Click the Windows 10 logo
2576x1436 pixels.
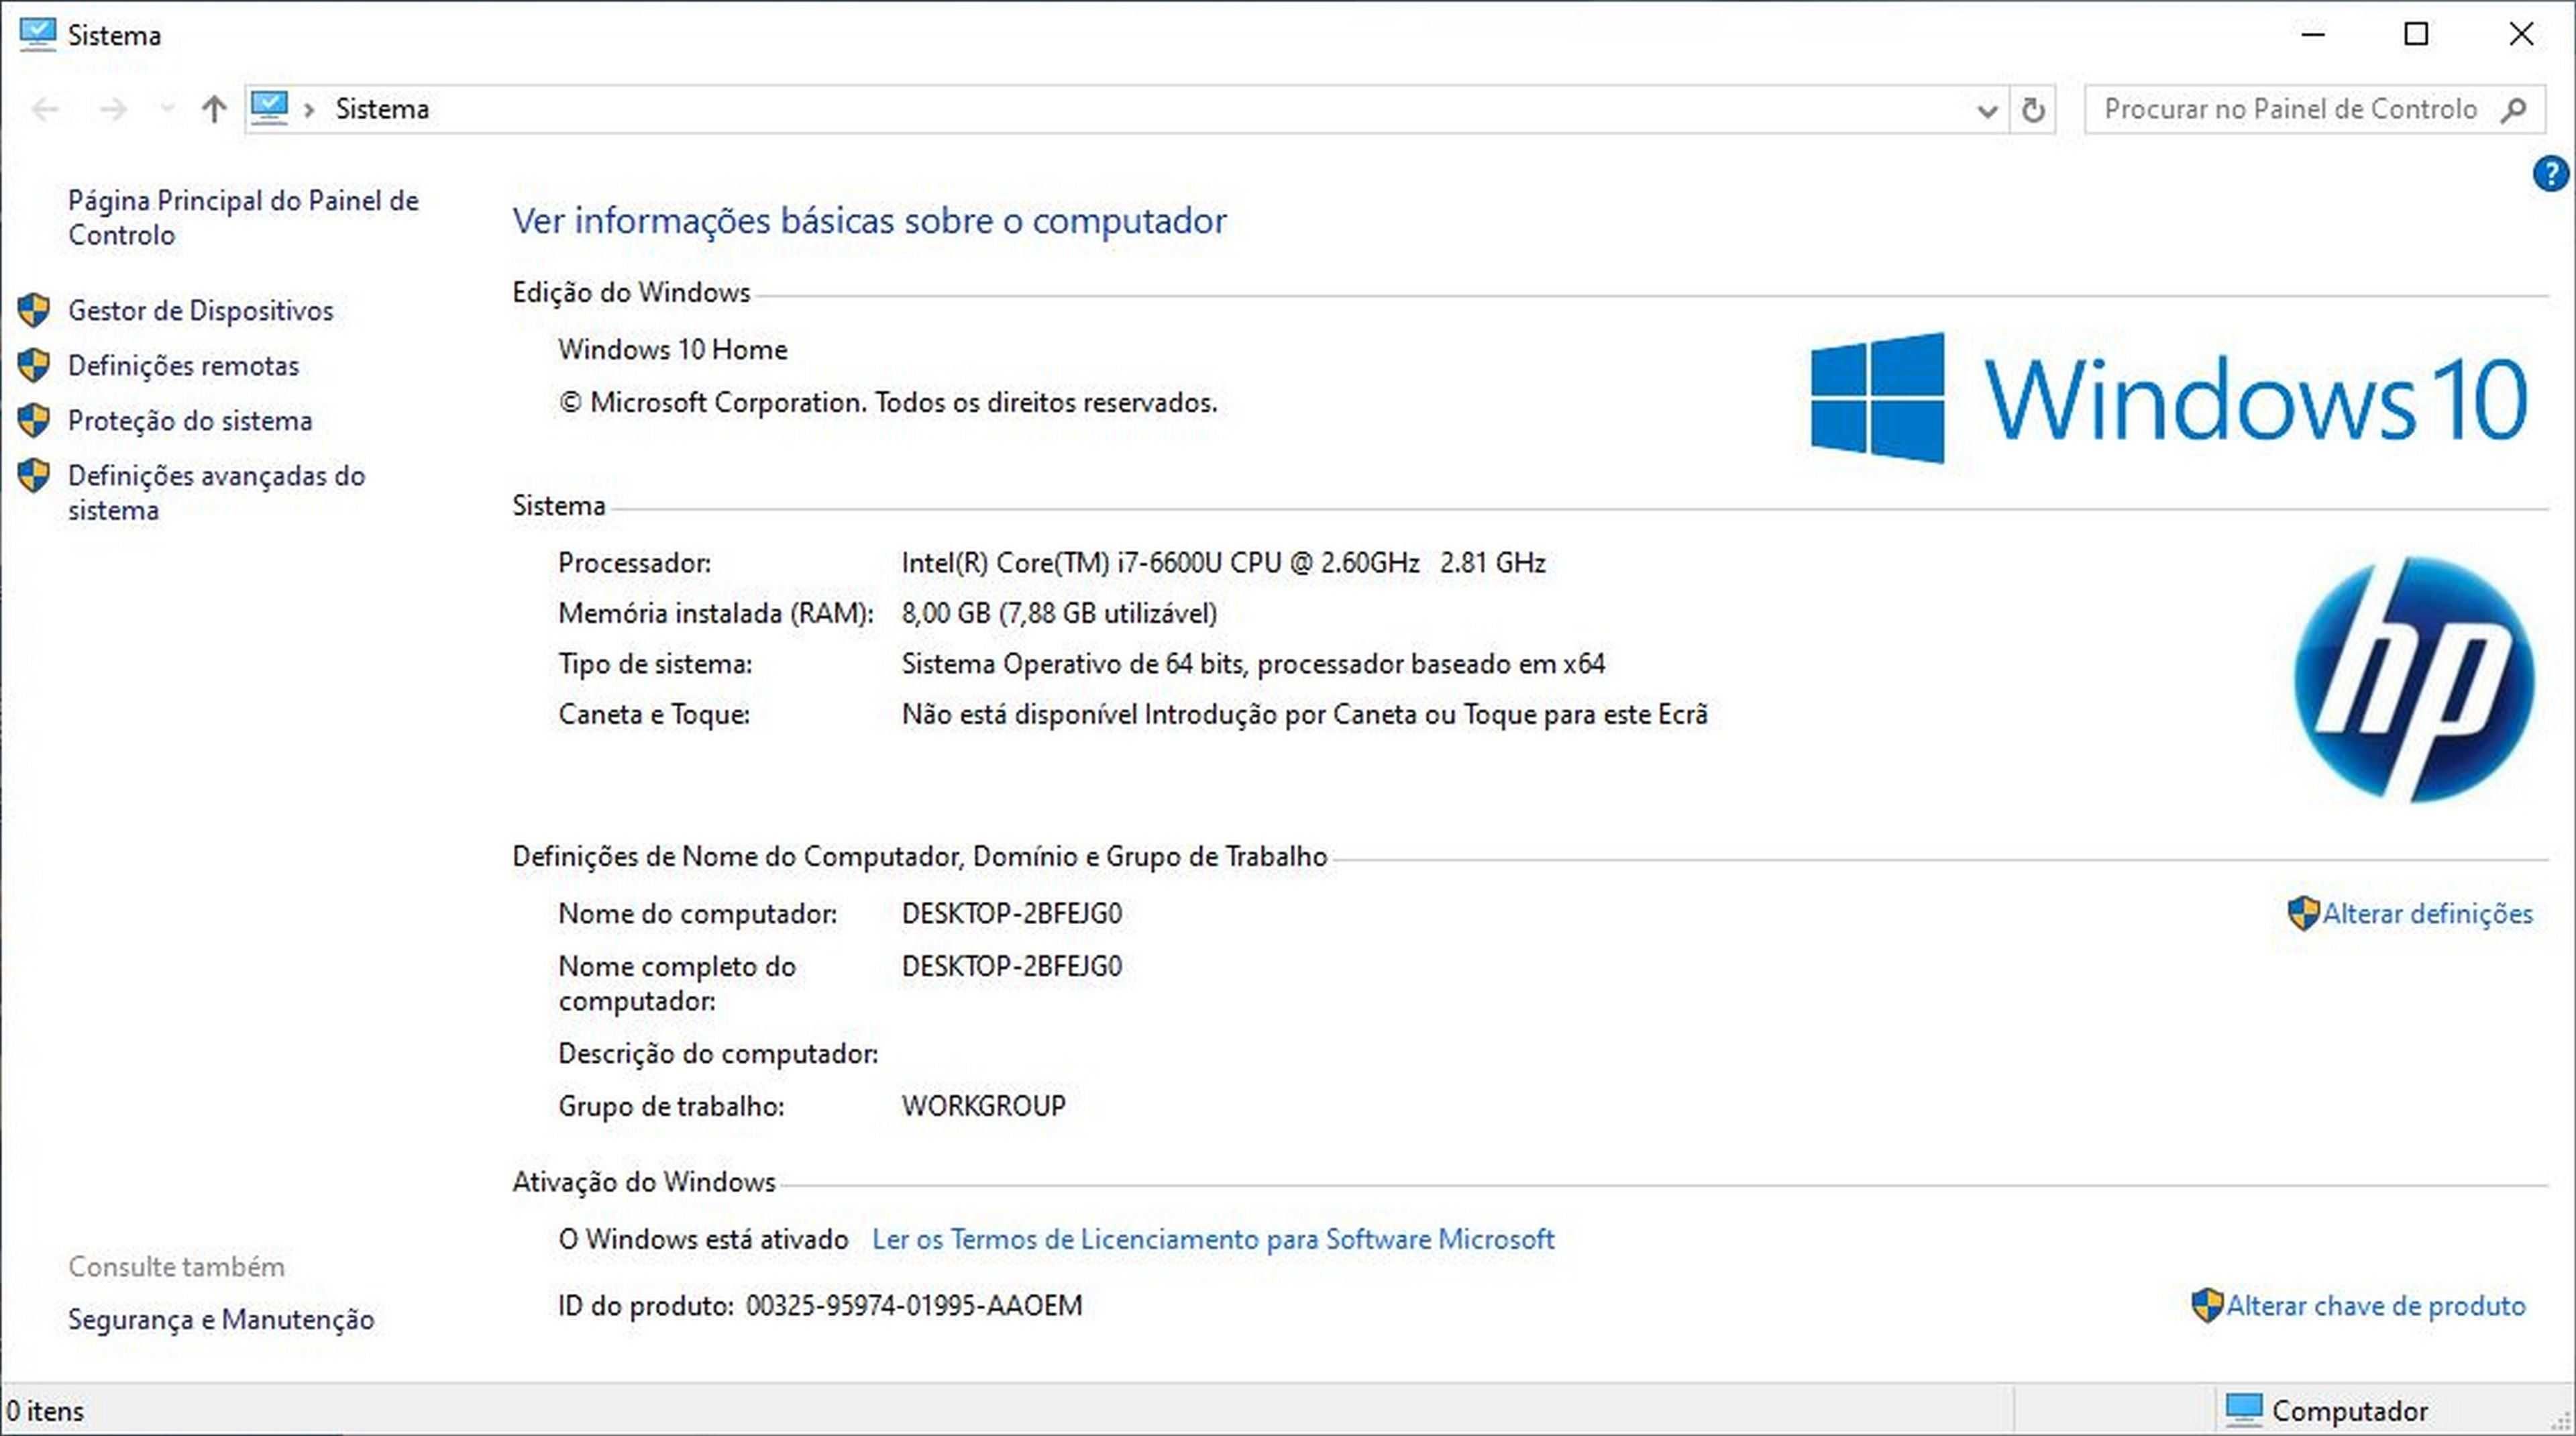(x=2169, y=398)
